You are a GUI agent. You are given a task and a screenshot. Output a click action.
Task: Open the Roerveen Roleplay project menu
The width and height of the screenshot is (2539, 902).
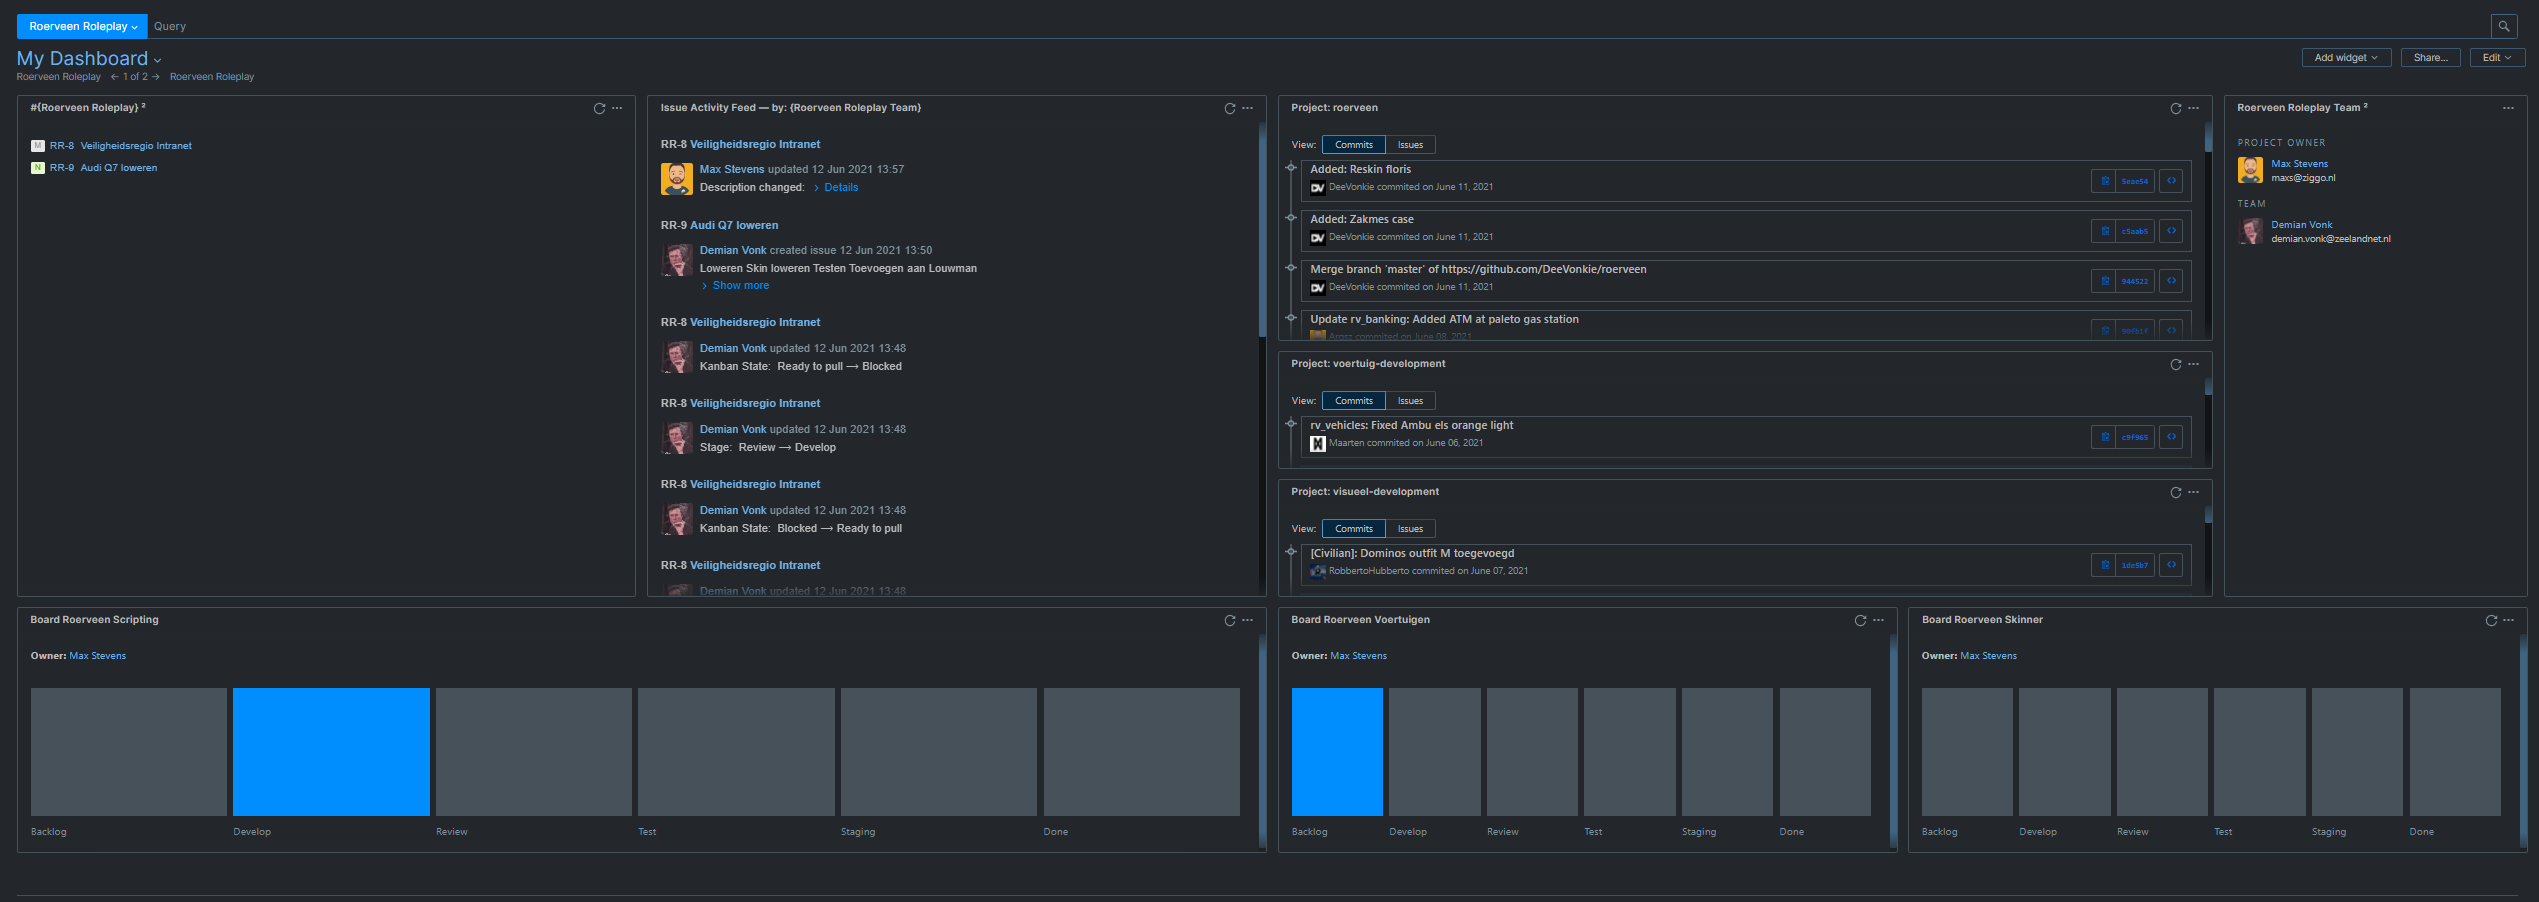click(x=82, y=27)
